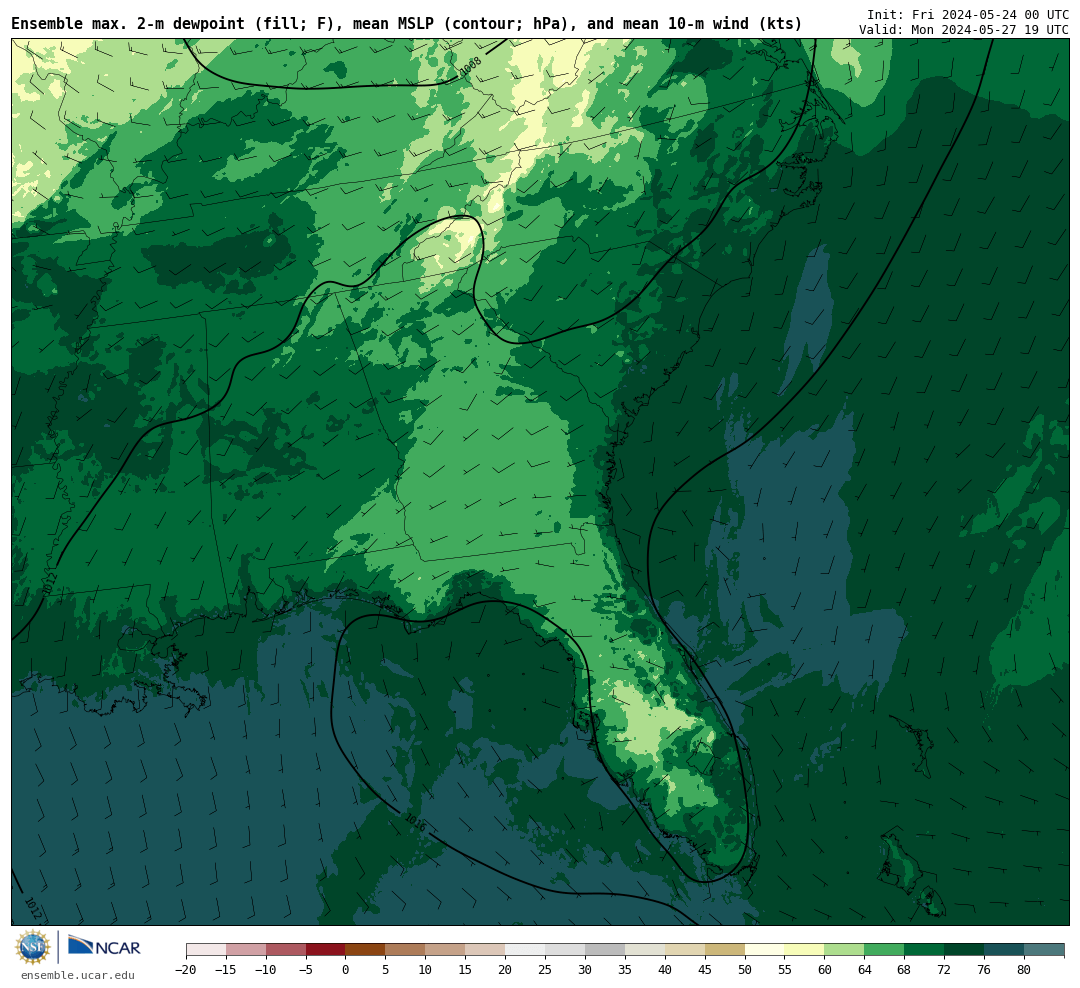Click the color swatch between 76 and 80
The height and width of the screenshot is (988, 1080).
pos(1005,950)
